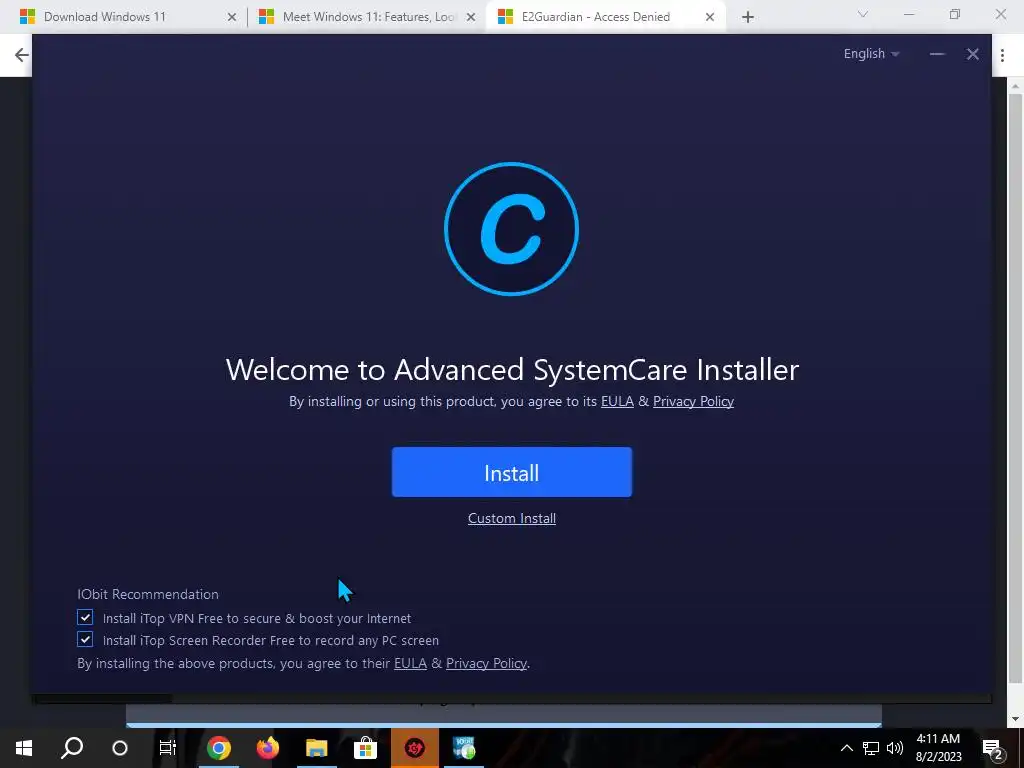The width and height of the screenshot is (1024, 768).
Task: Expand the English language dropdown
Action: (x=871, y=54)
